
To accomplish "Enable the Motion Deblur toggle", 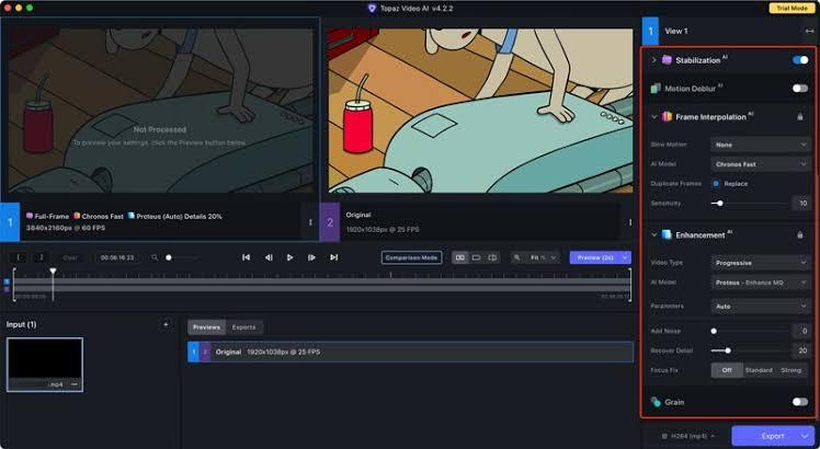I will 800,88.
